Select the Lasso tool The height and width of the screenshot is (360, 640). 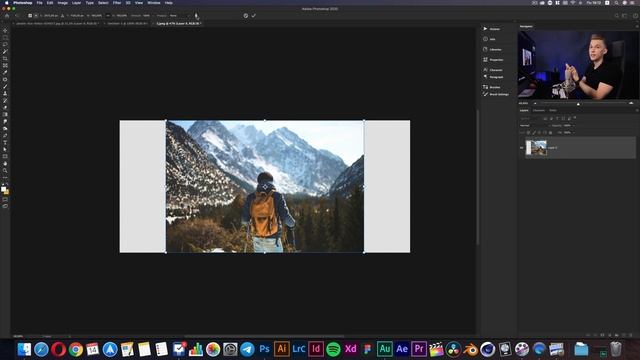coord(5,44)
